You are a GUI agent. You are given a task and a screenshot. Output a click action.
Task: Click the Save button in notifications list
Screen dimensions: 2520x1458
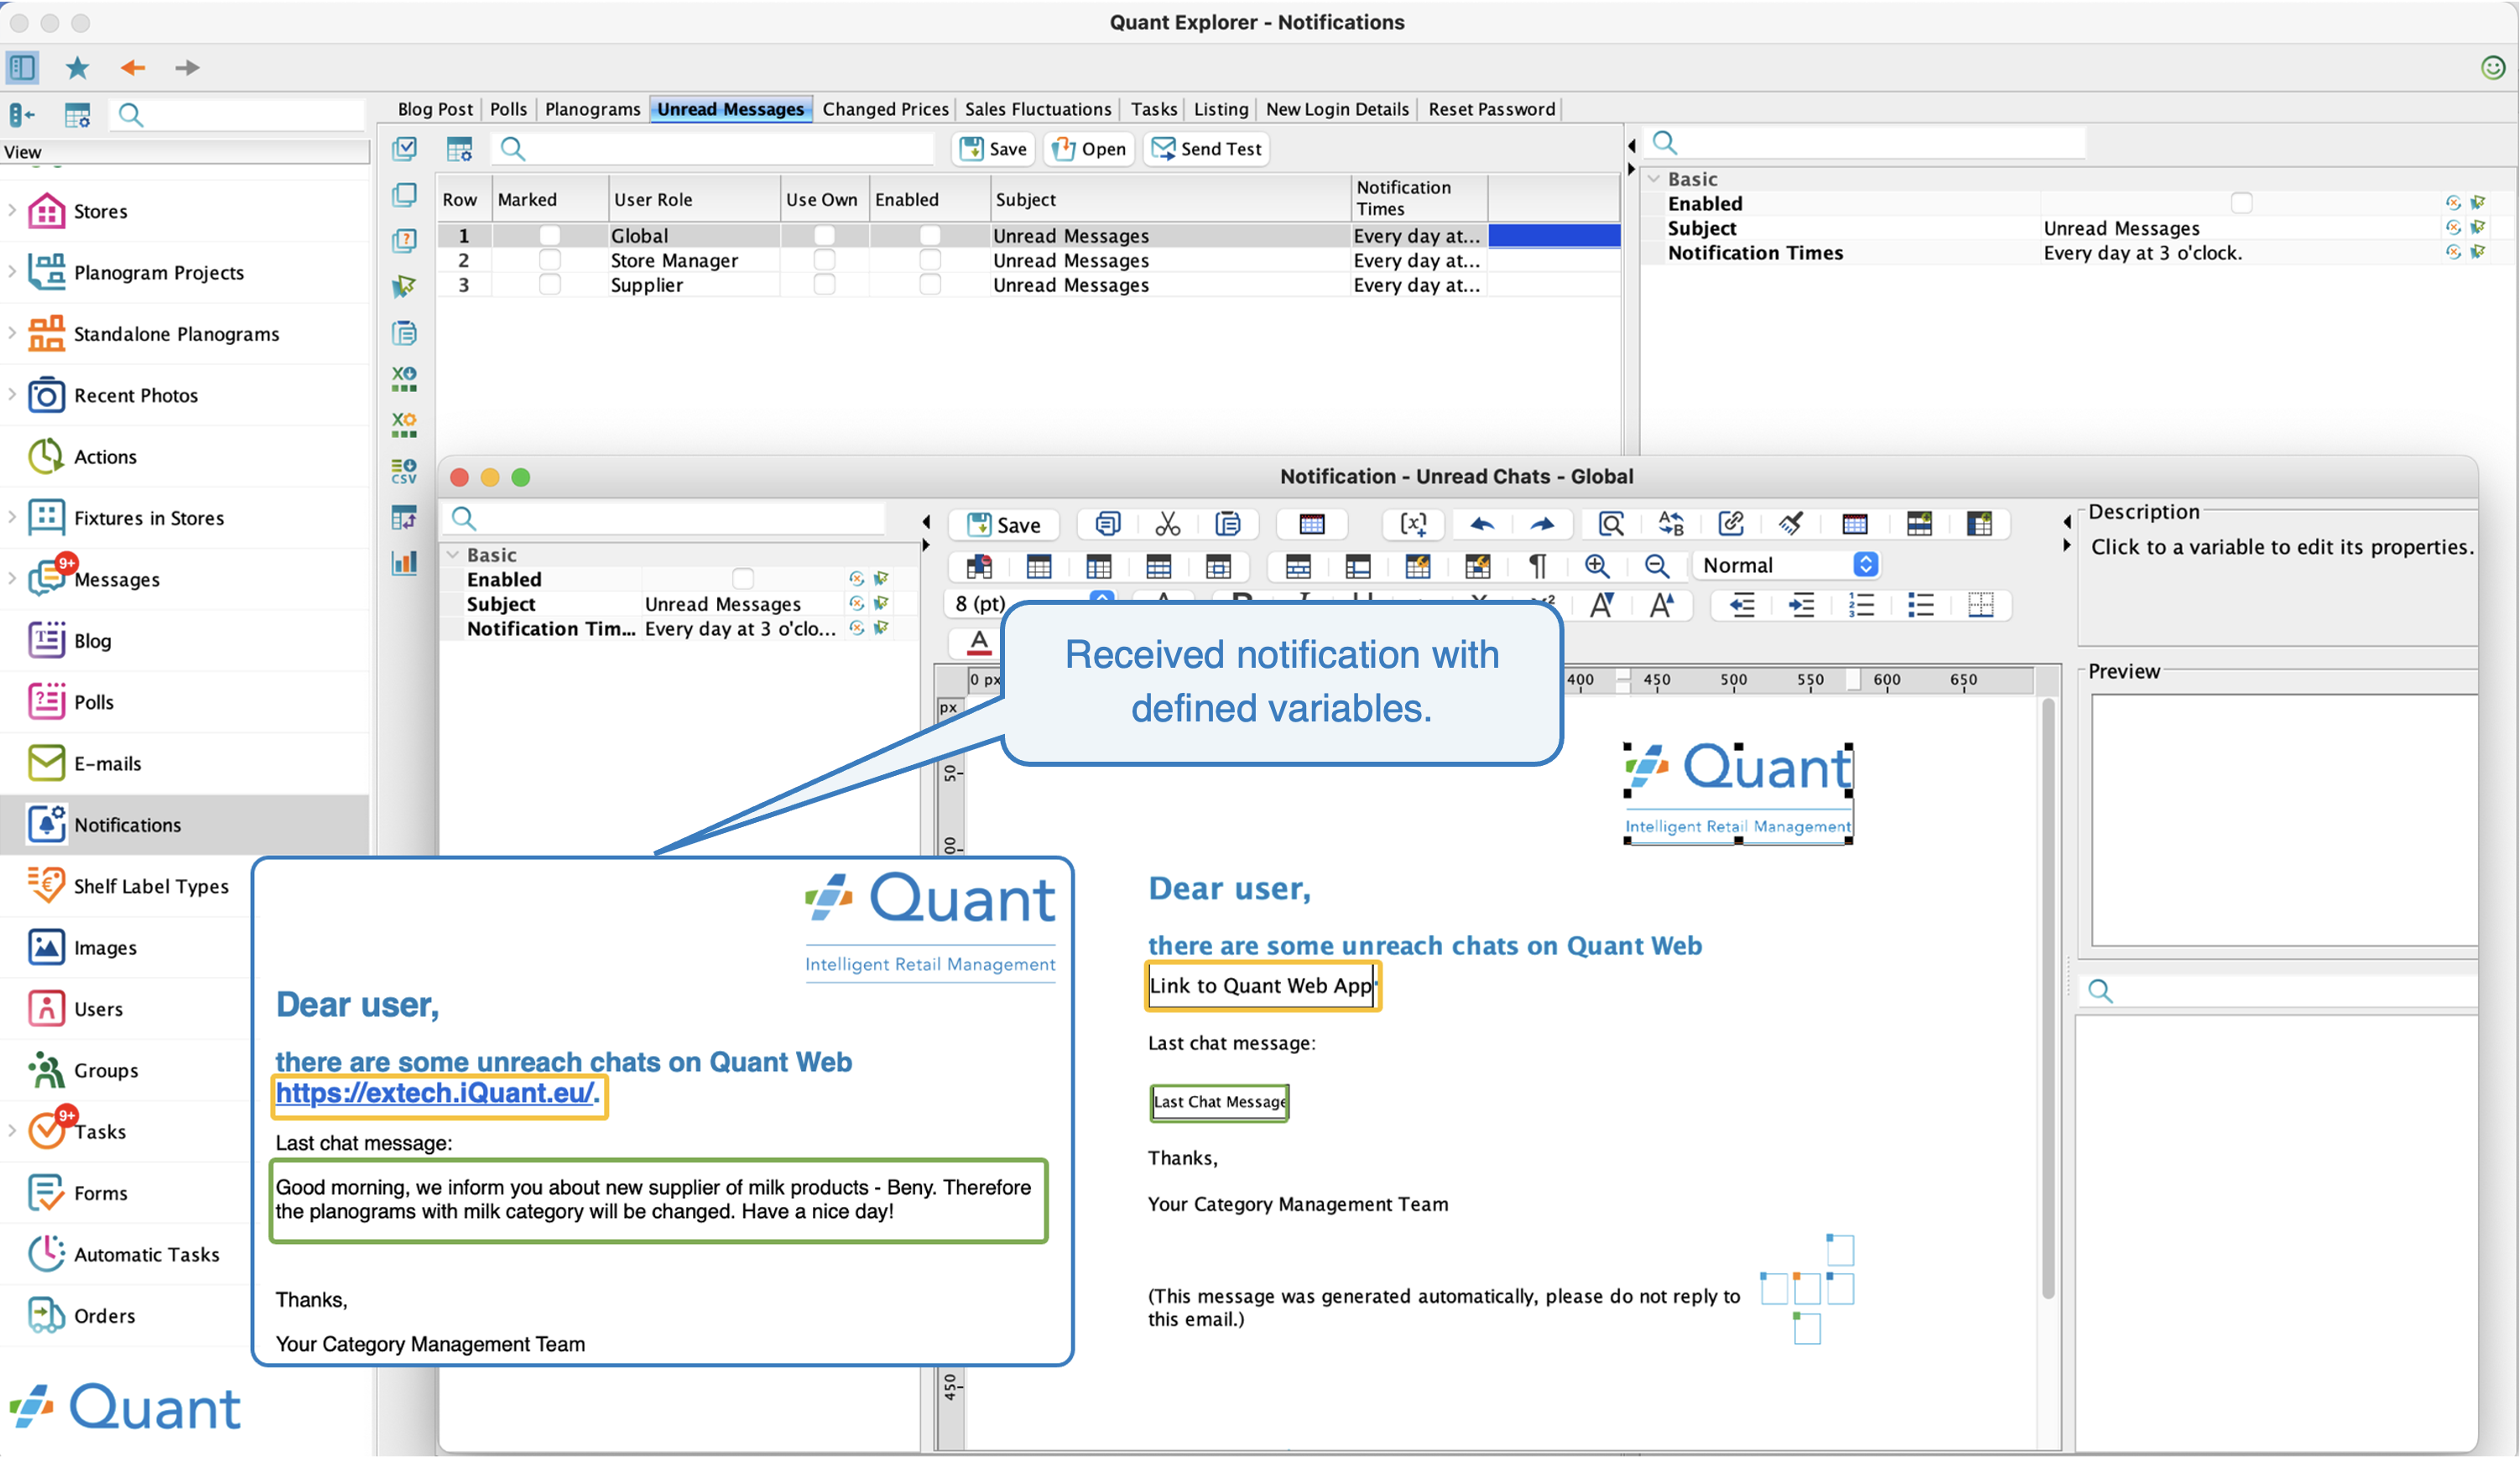click(x=993, y=149)
